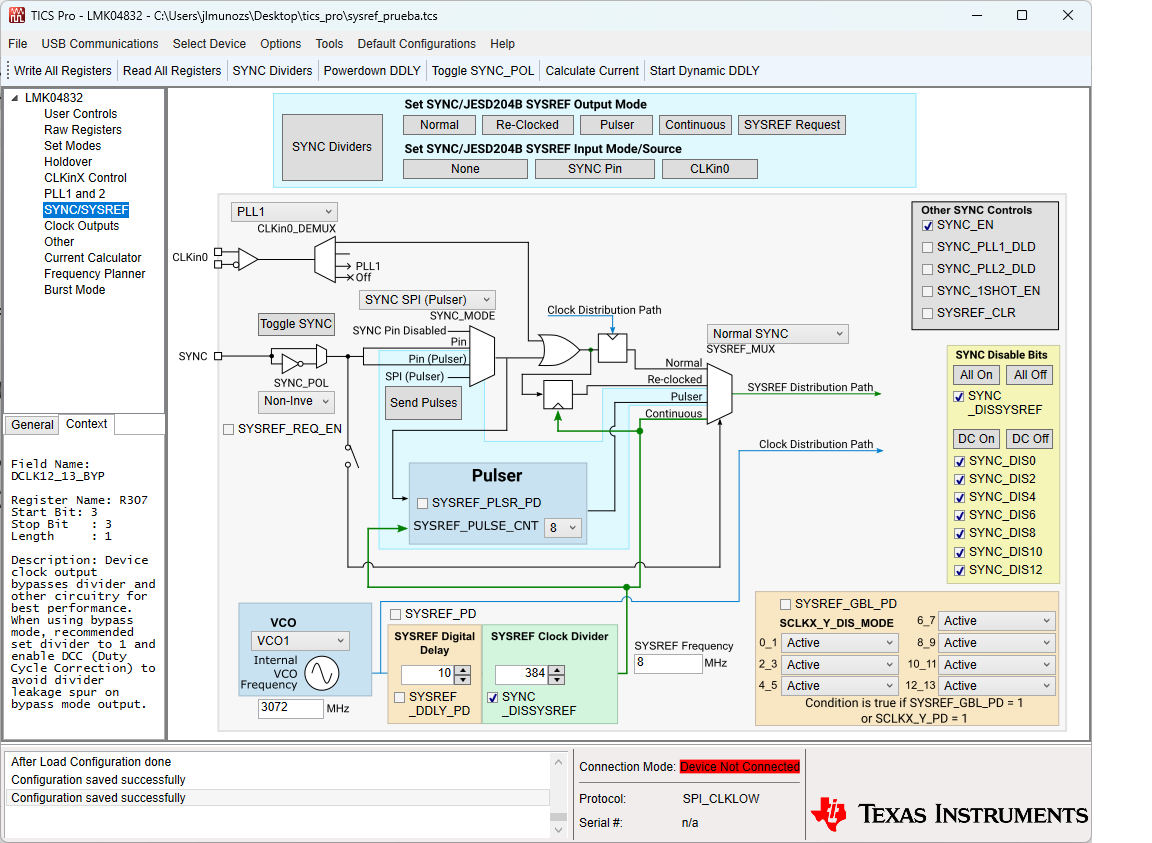Click the TICS Pro app icon in title bar

pyautogui.click(x=16, y=15)
